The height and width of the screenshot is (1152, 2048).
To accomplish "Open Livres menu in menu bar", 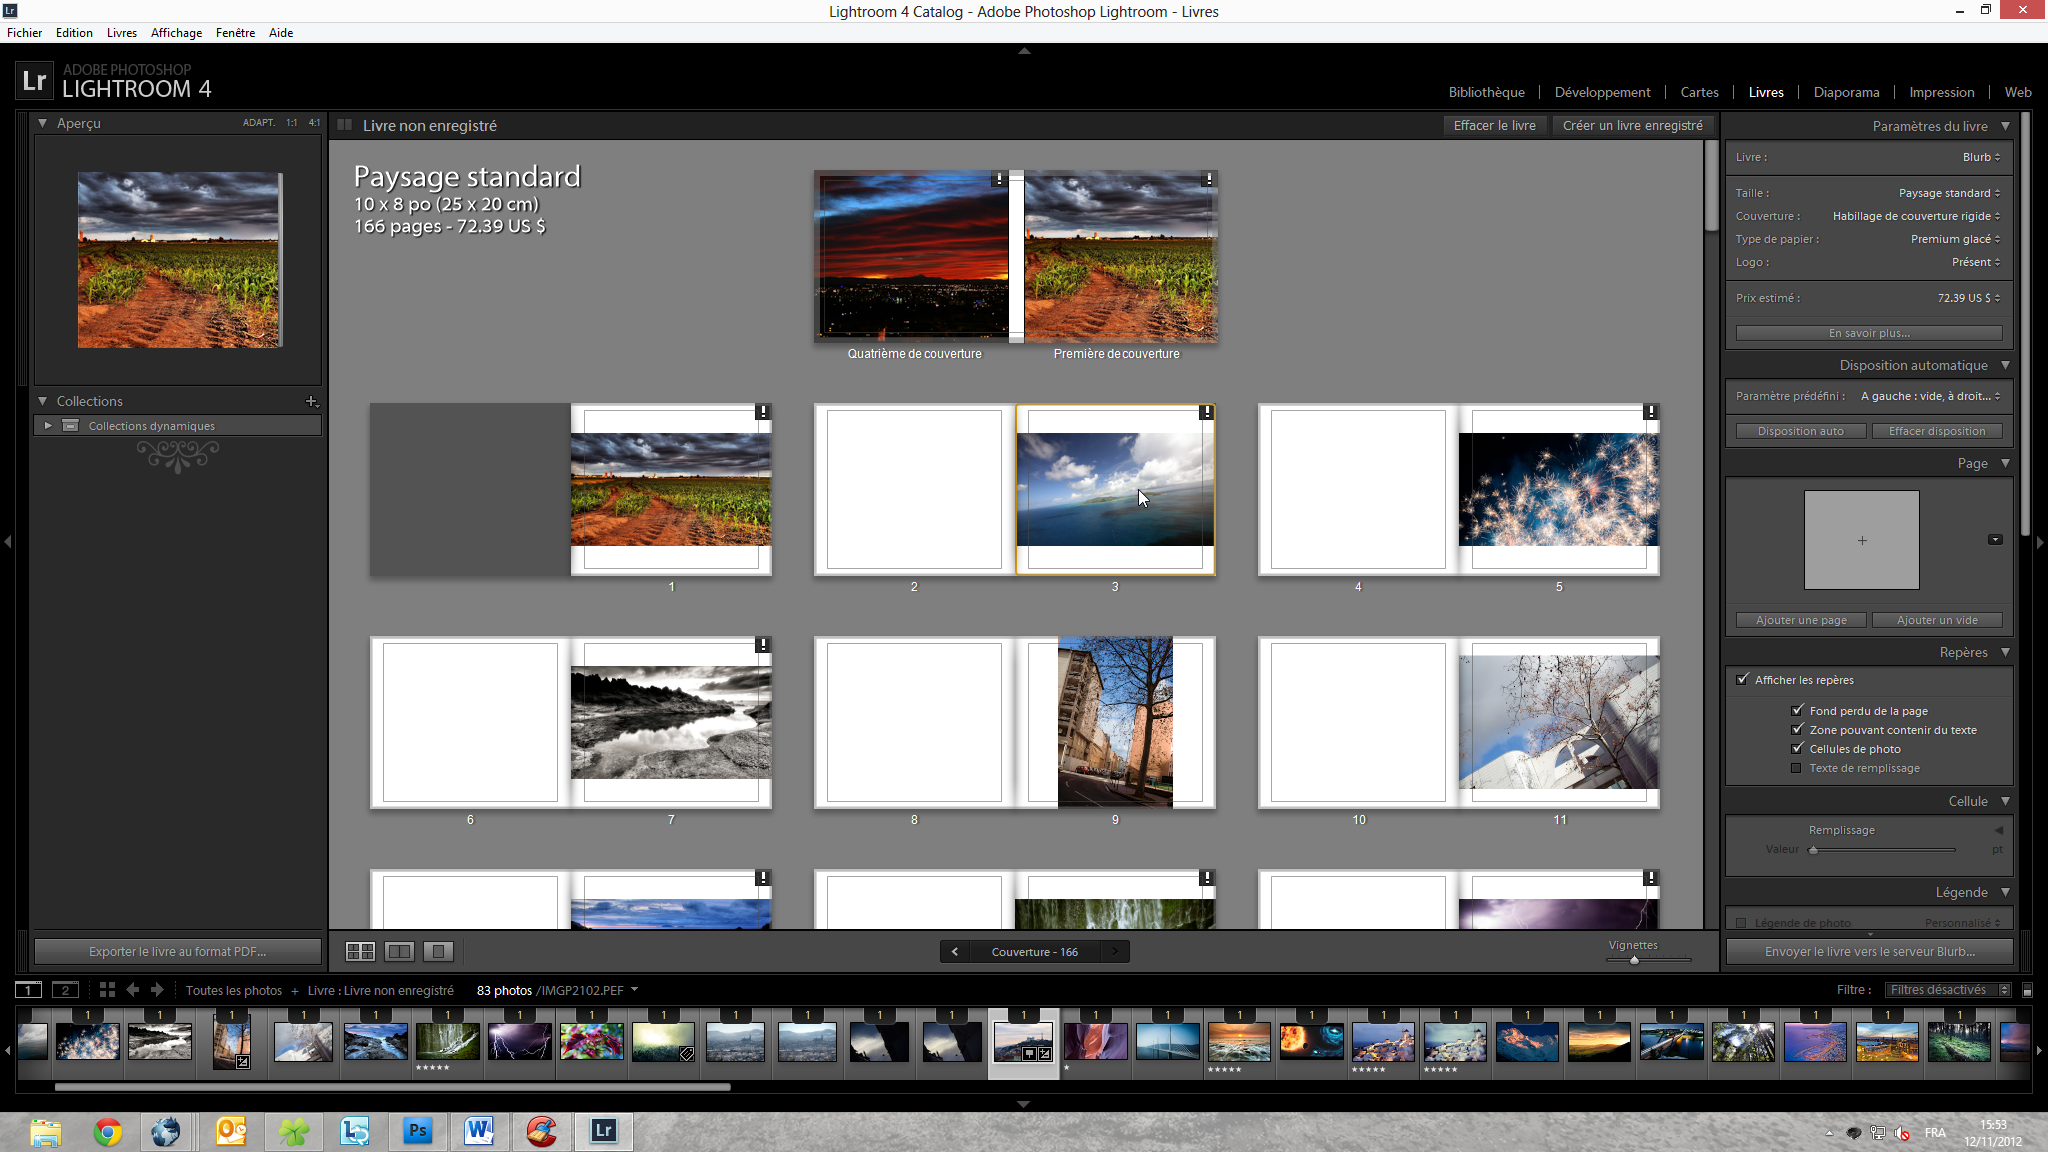I will 122,33.
